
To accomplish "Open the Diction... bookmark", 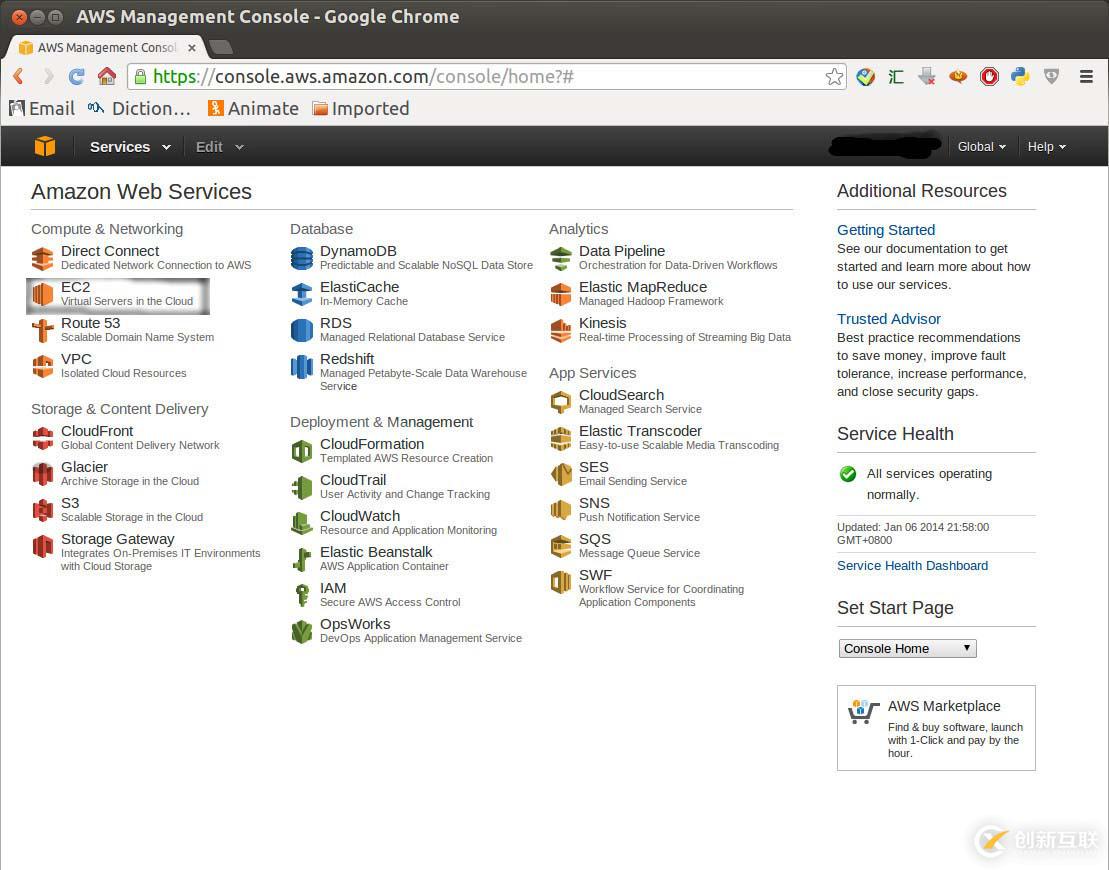I will click(139, 108).
